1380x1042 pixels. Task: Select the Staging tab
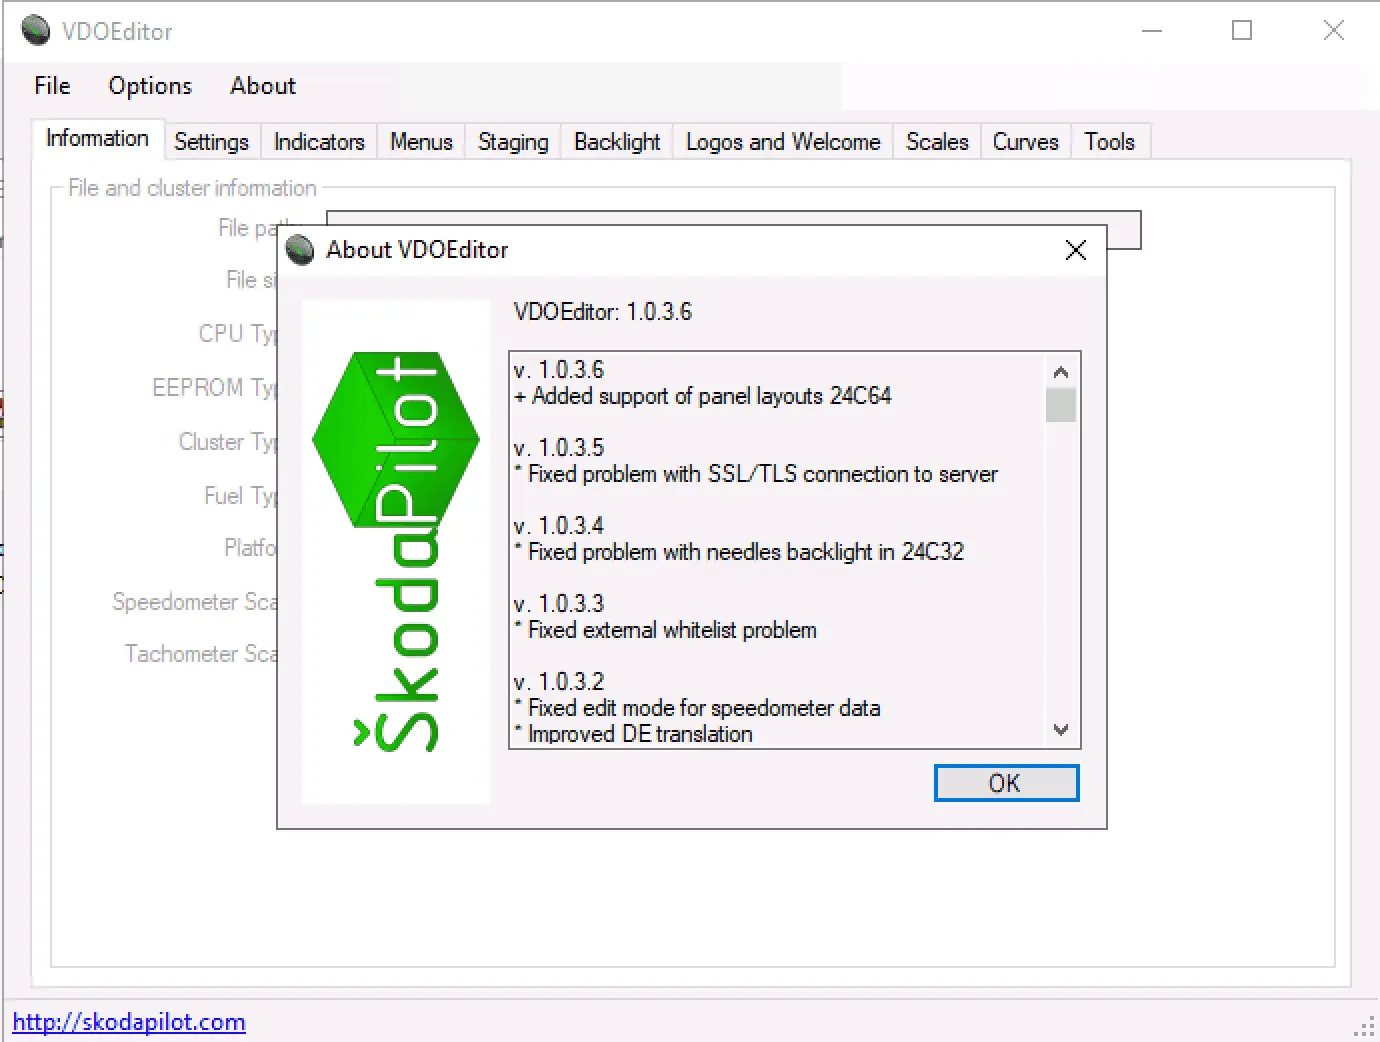[x=512, y=141]
